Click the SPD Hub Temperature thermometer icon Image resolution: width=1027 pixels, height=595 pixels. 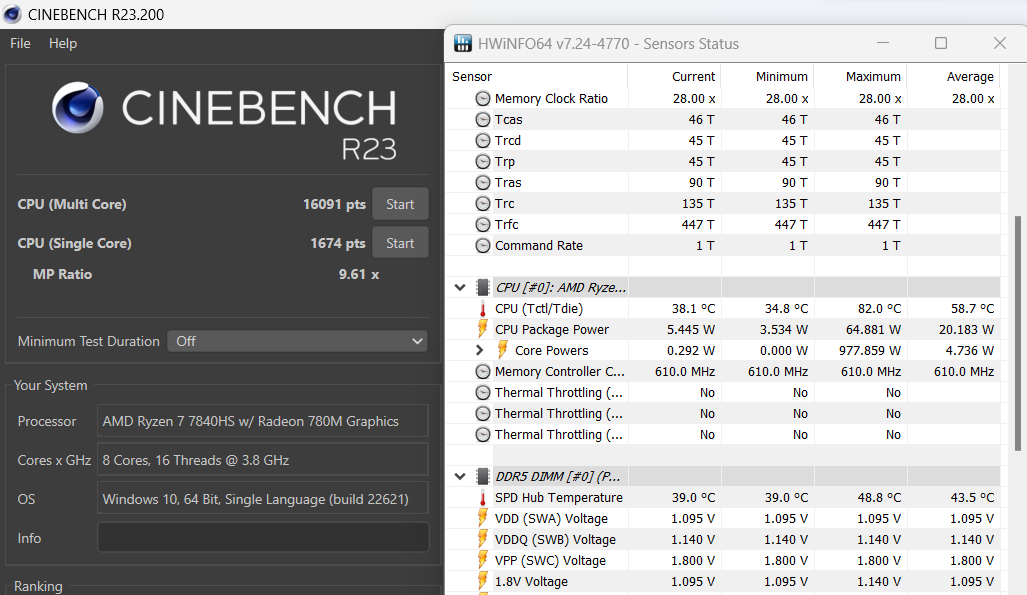(483, 497)
